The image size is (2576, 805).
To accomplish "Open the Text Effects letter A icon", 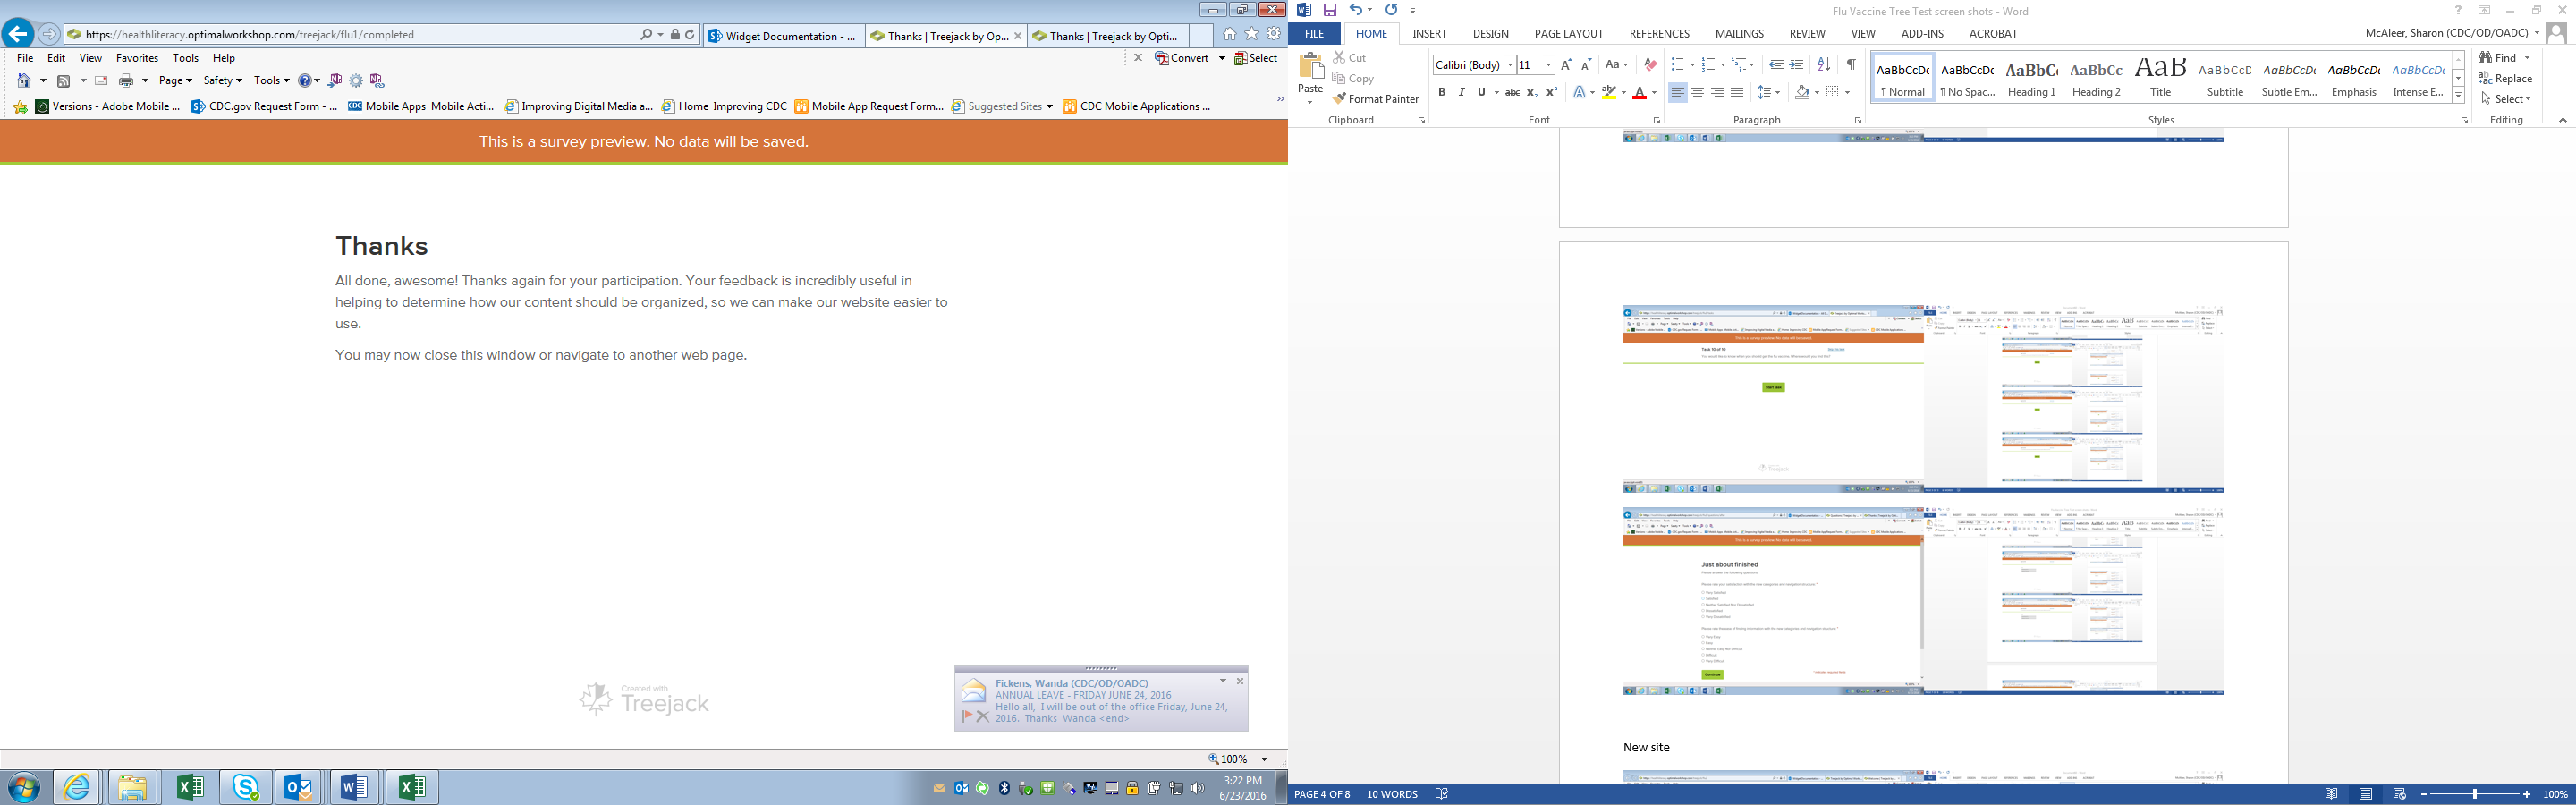I will [1580, 92].
